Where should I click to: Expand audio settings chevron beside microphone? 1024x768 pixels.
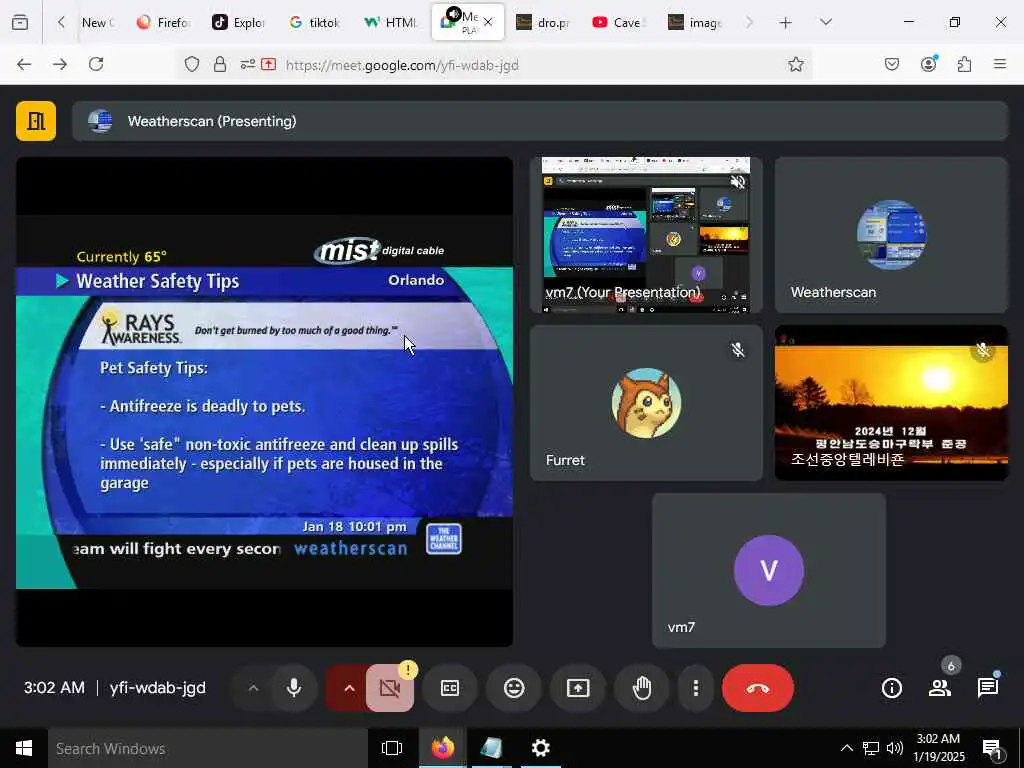(253, 688)
